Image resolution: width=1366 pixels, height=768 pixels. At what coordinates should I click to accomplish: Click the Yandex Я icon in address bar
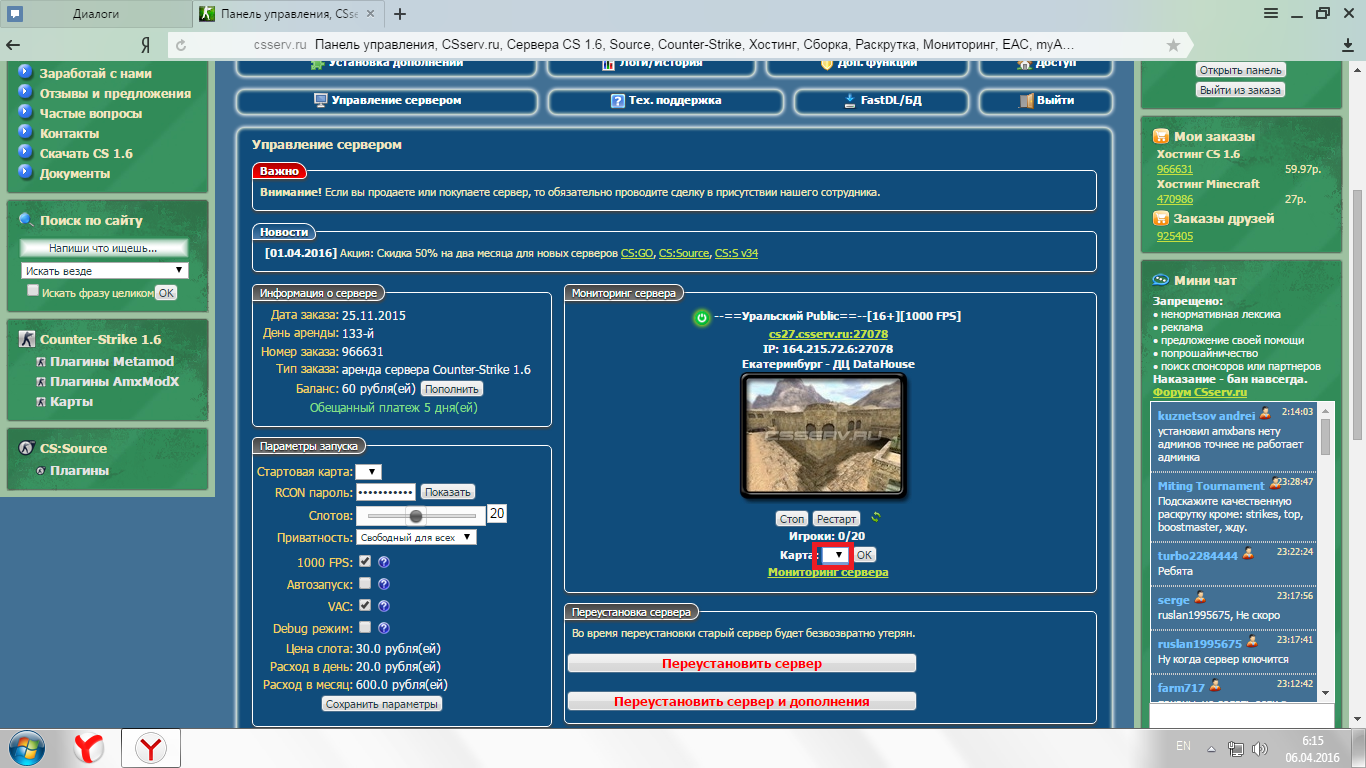click(x=145, y=46)
